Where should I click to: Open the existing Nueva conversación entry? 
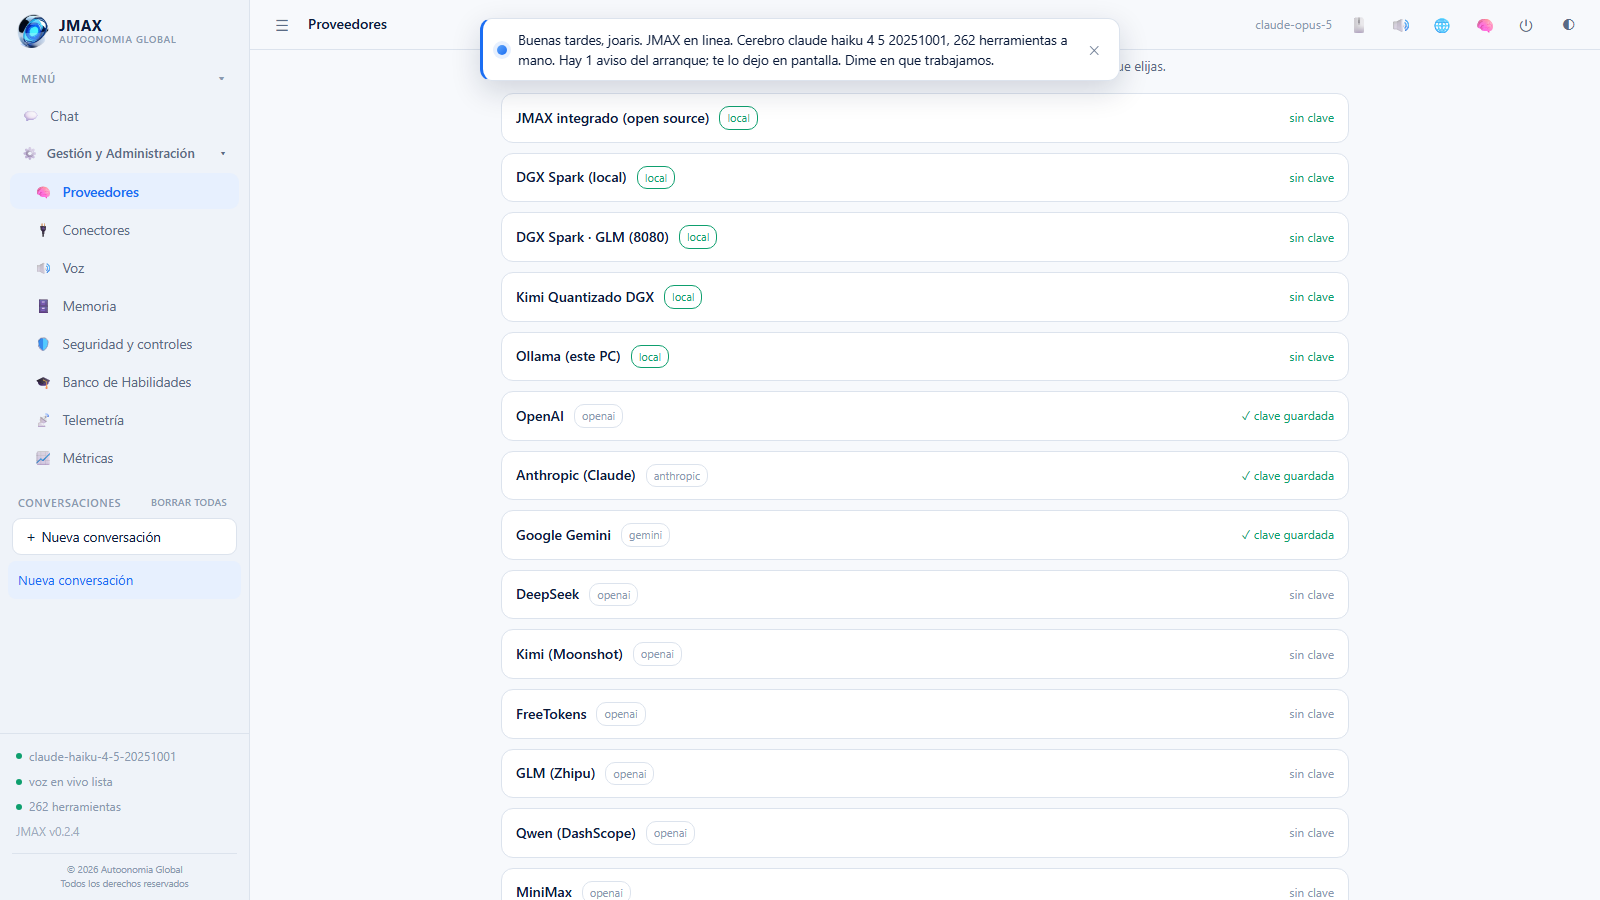tap(125, 580)
